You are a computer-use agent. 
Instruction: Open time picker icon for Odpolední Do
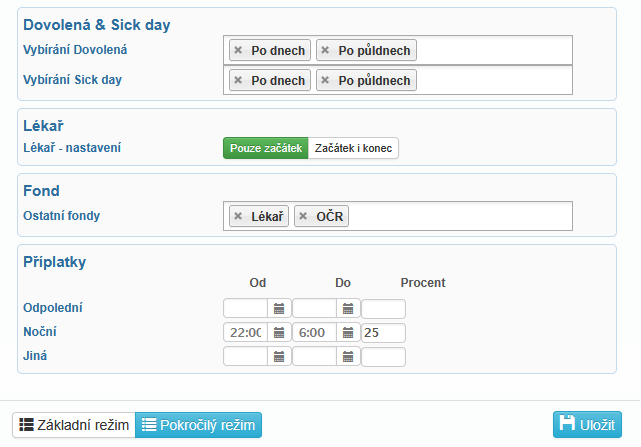[x=348, y=308]
